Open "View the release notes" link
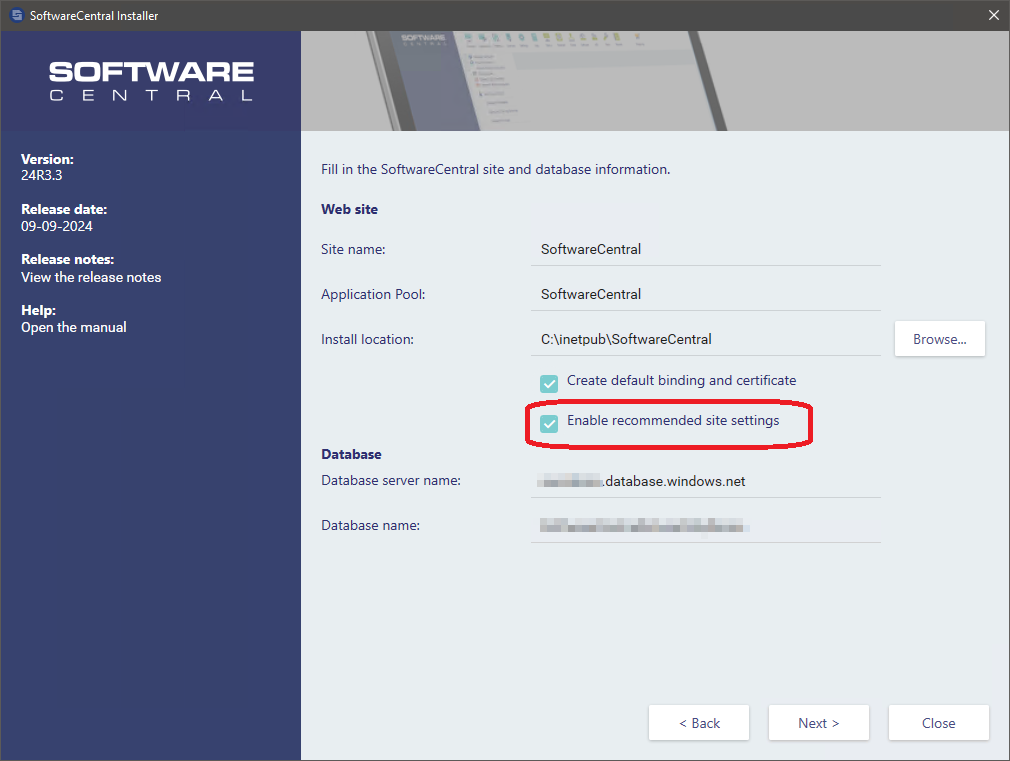 click(x=90, y=277)
